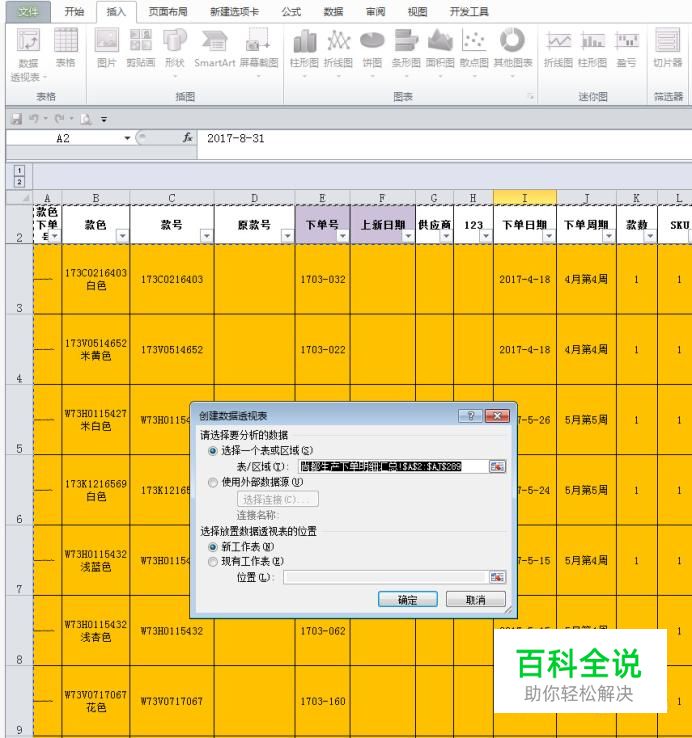This screenshot has width=692, height=738.
Task: Insert a Column sparkline (迷你图 柱形图)
Action: (592, 48)
